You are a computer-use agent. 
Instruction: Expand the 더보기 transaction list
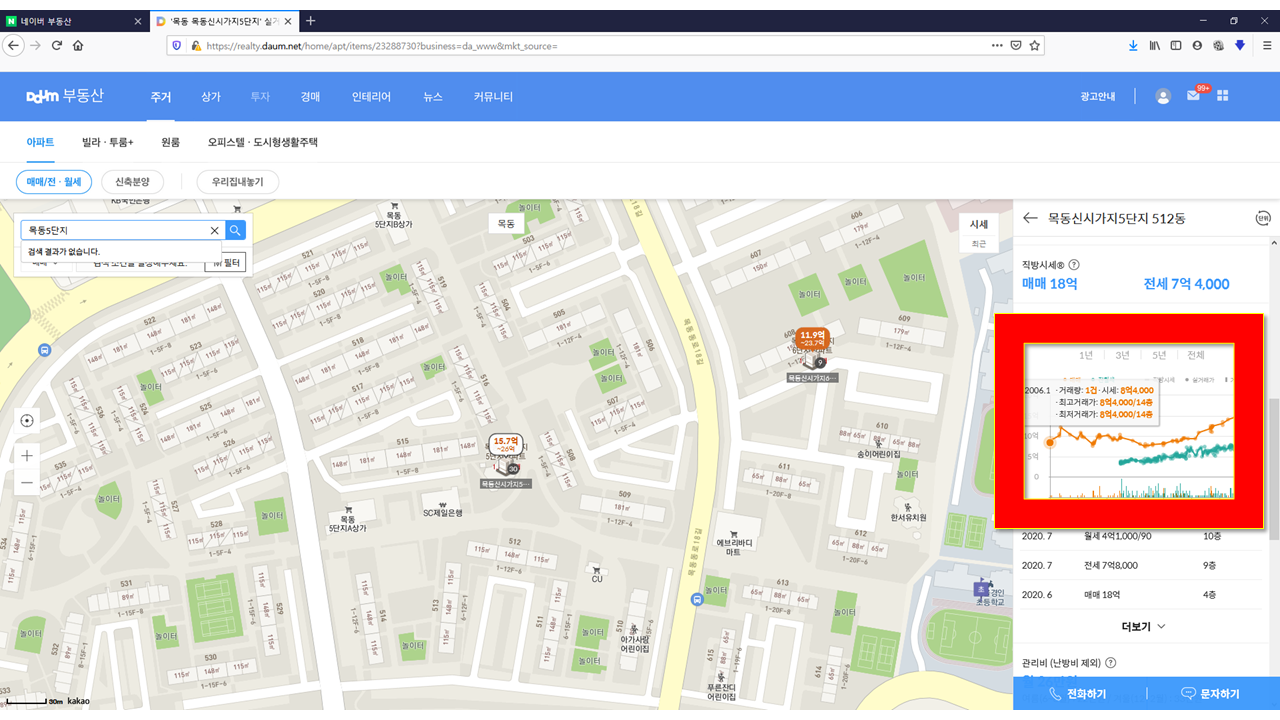[x=1143, y=626]
